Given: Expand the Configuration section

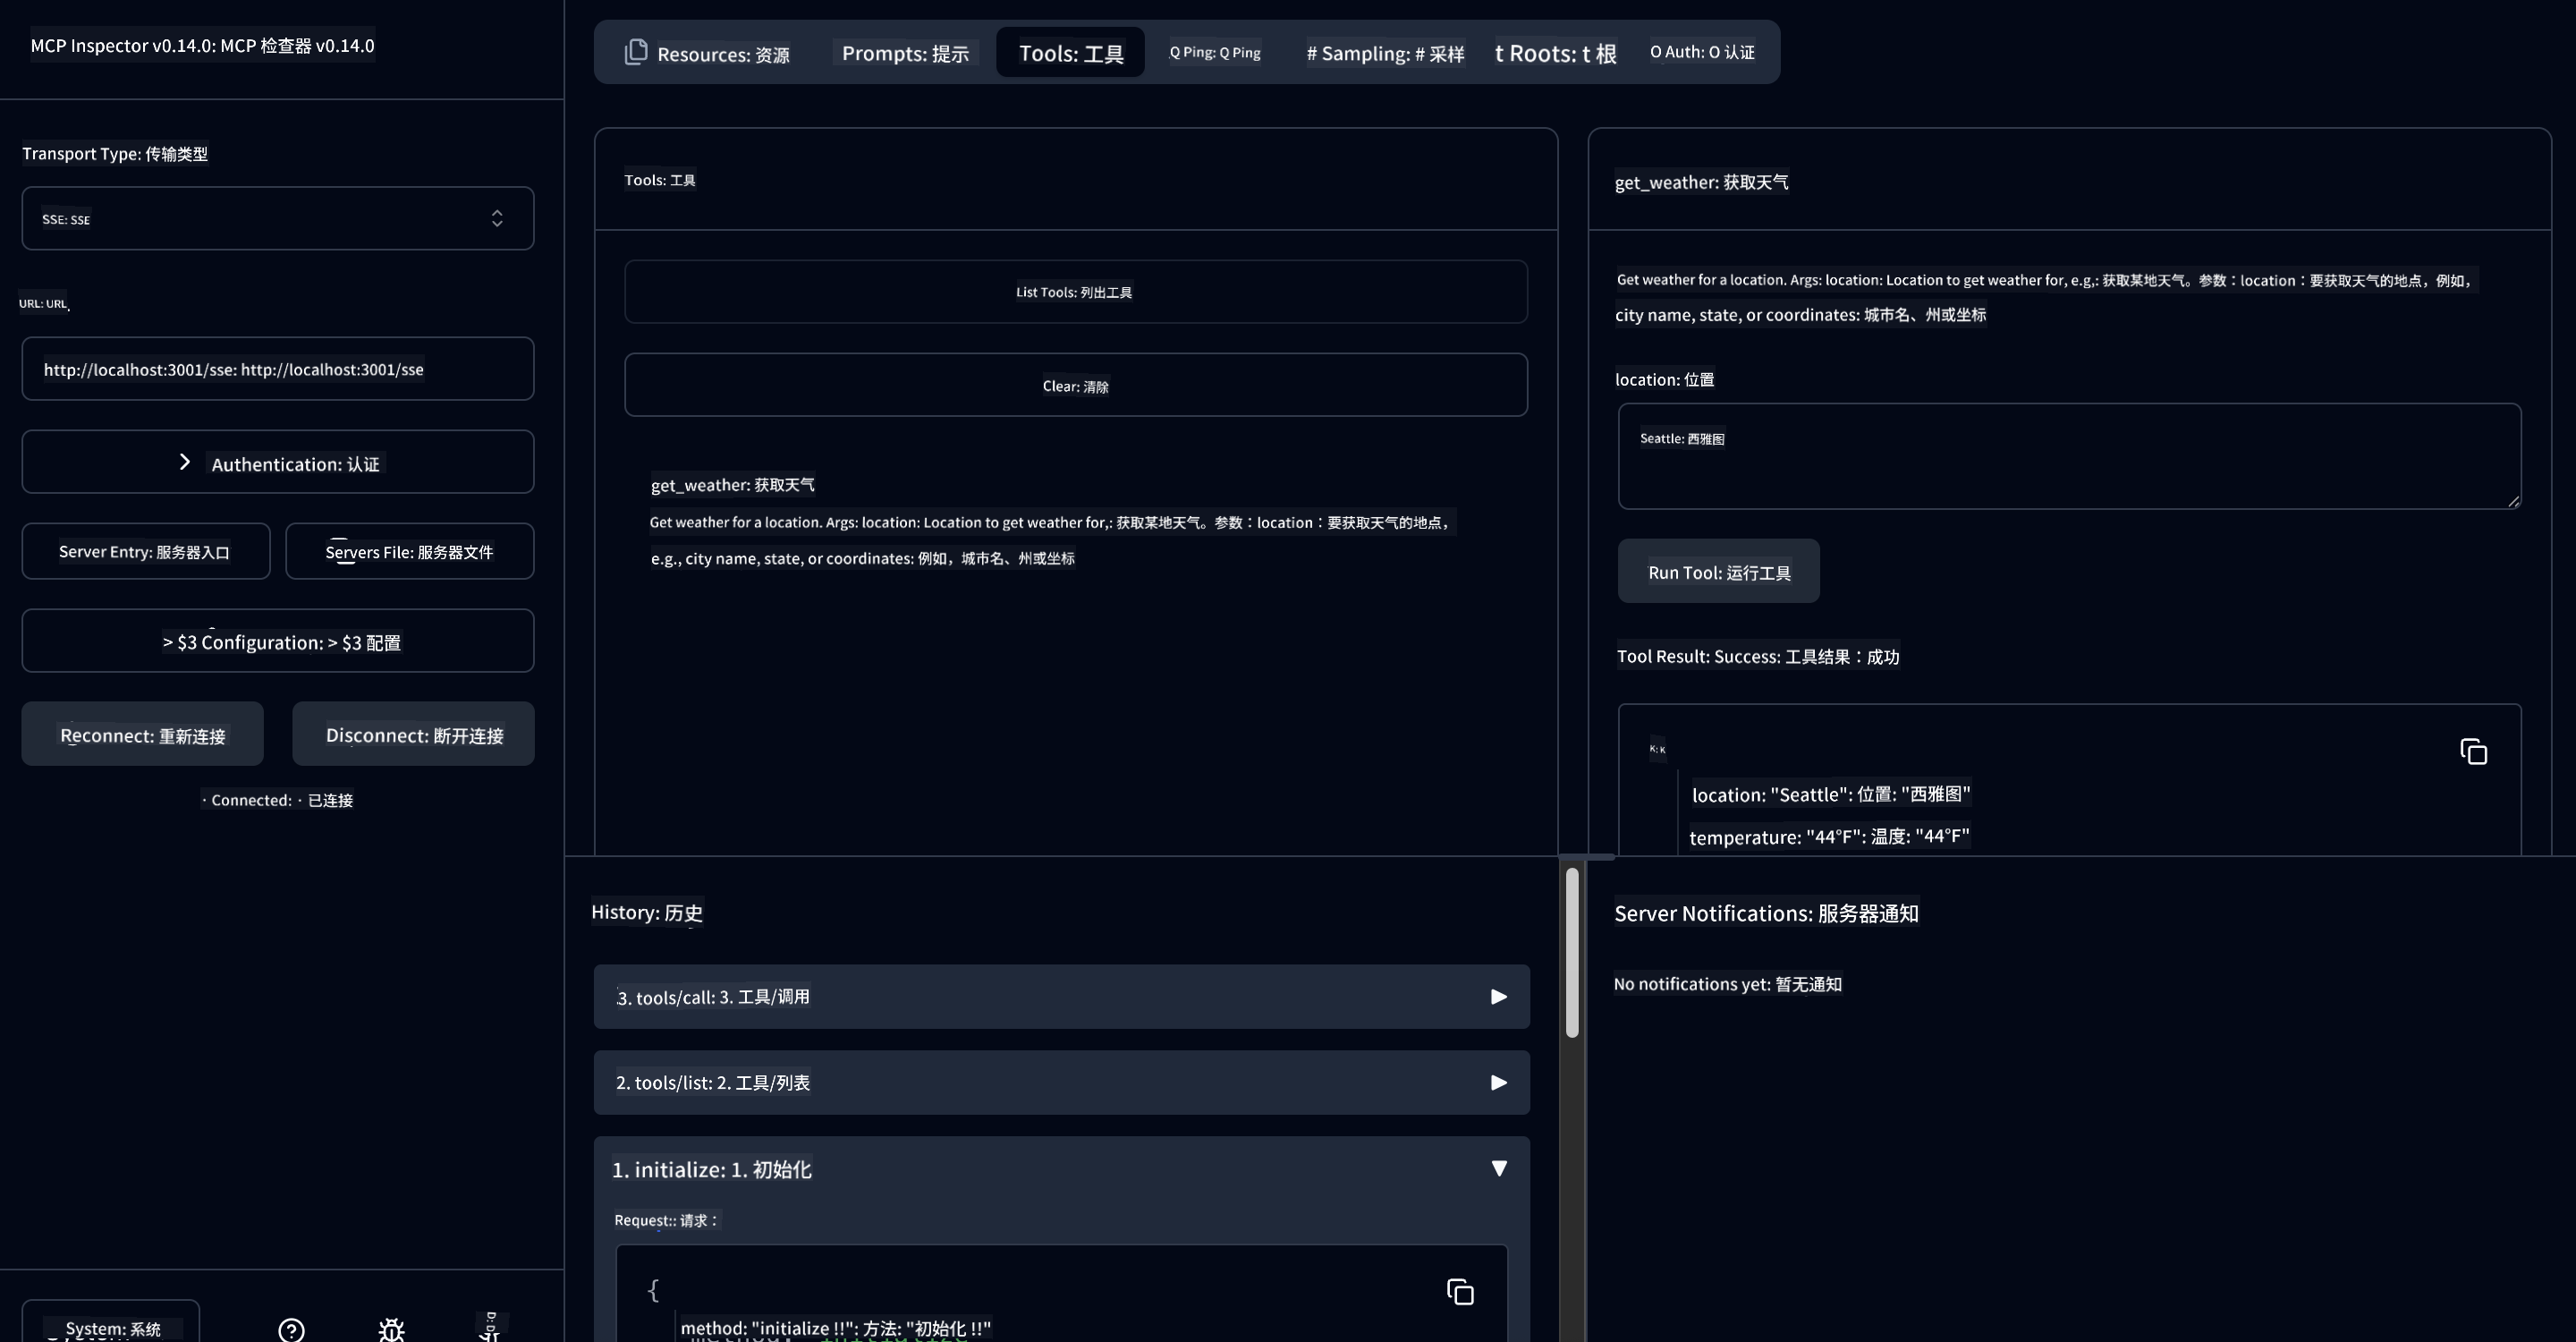Looking at the screenshot, I should click(278, 641).
